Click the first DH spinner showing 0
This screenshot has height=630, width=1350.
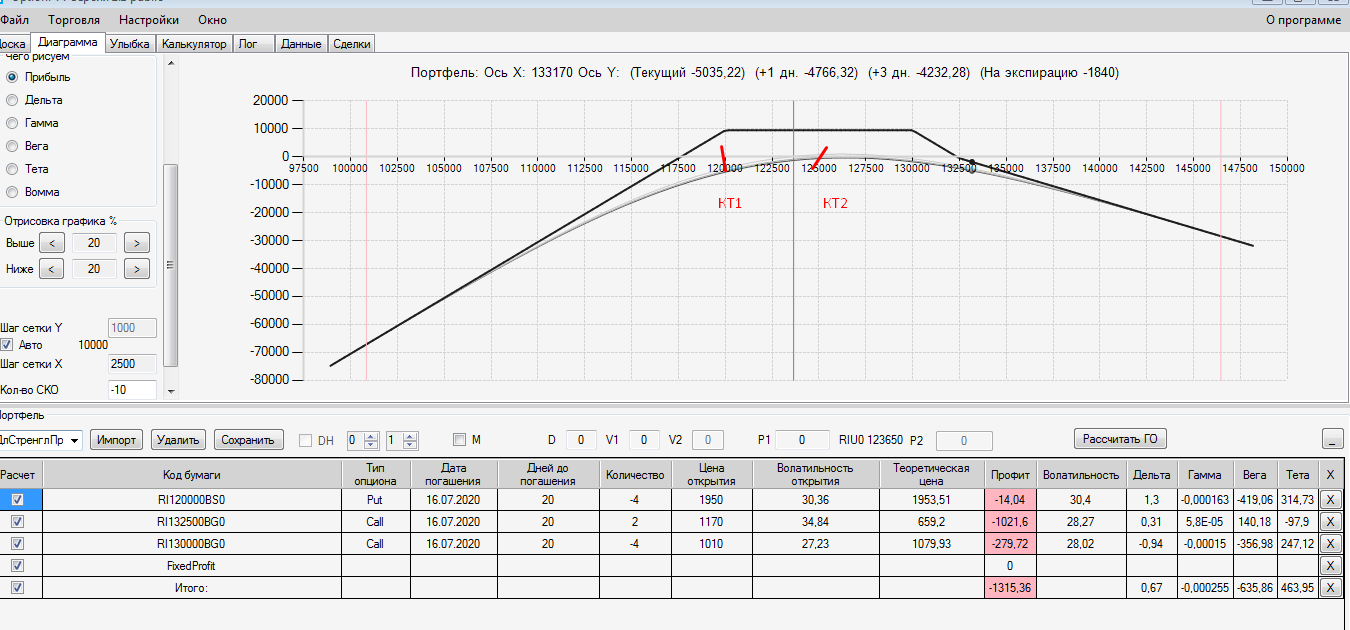362,440
